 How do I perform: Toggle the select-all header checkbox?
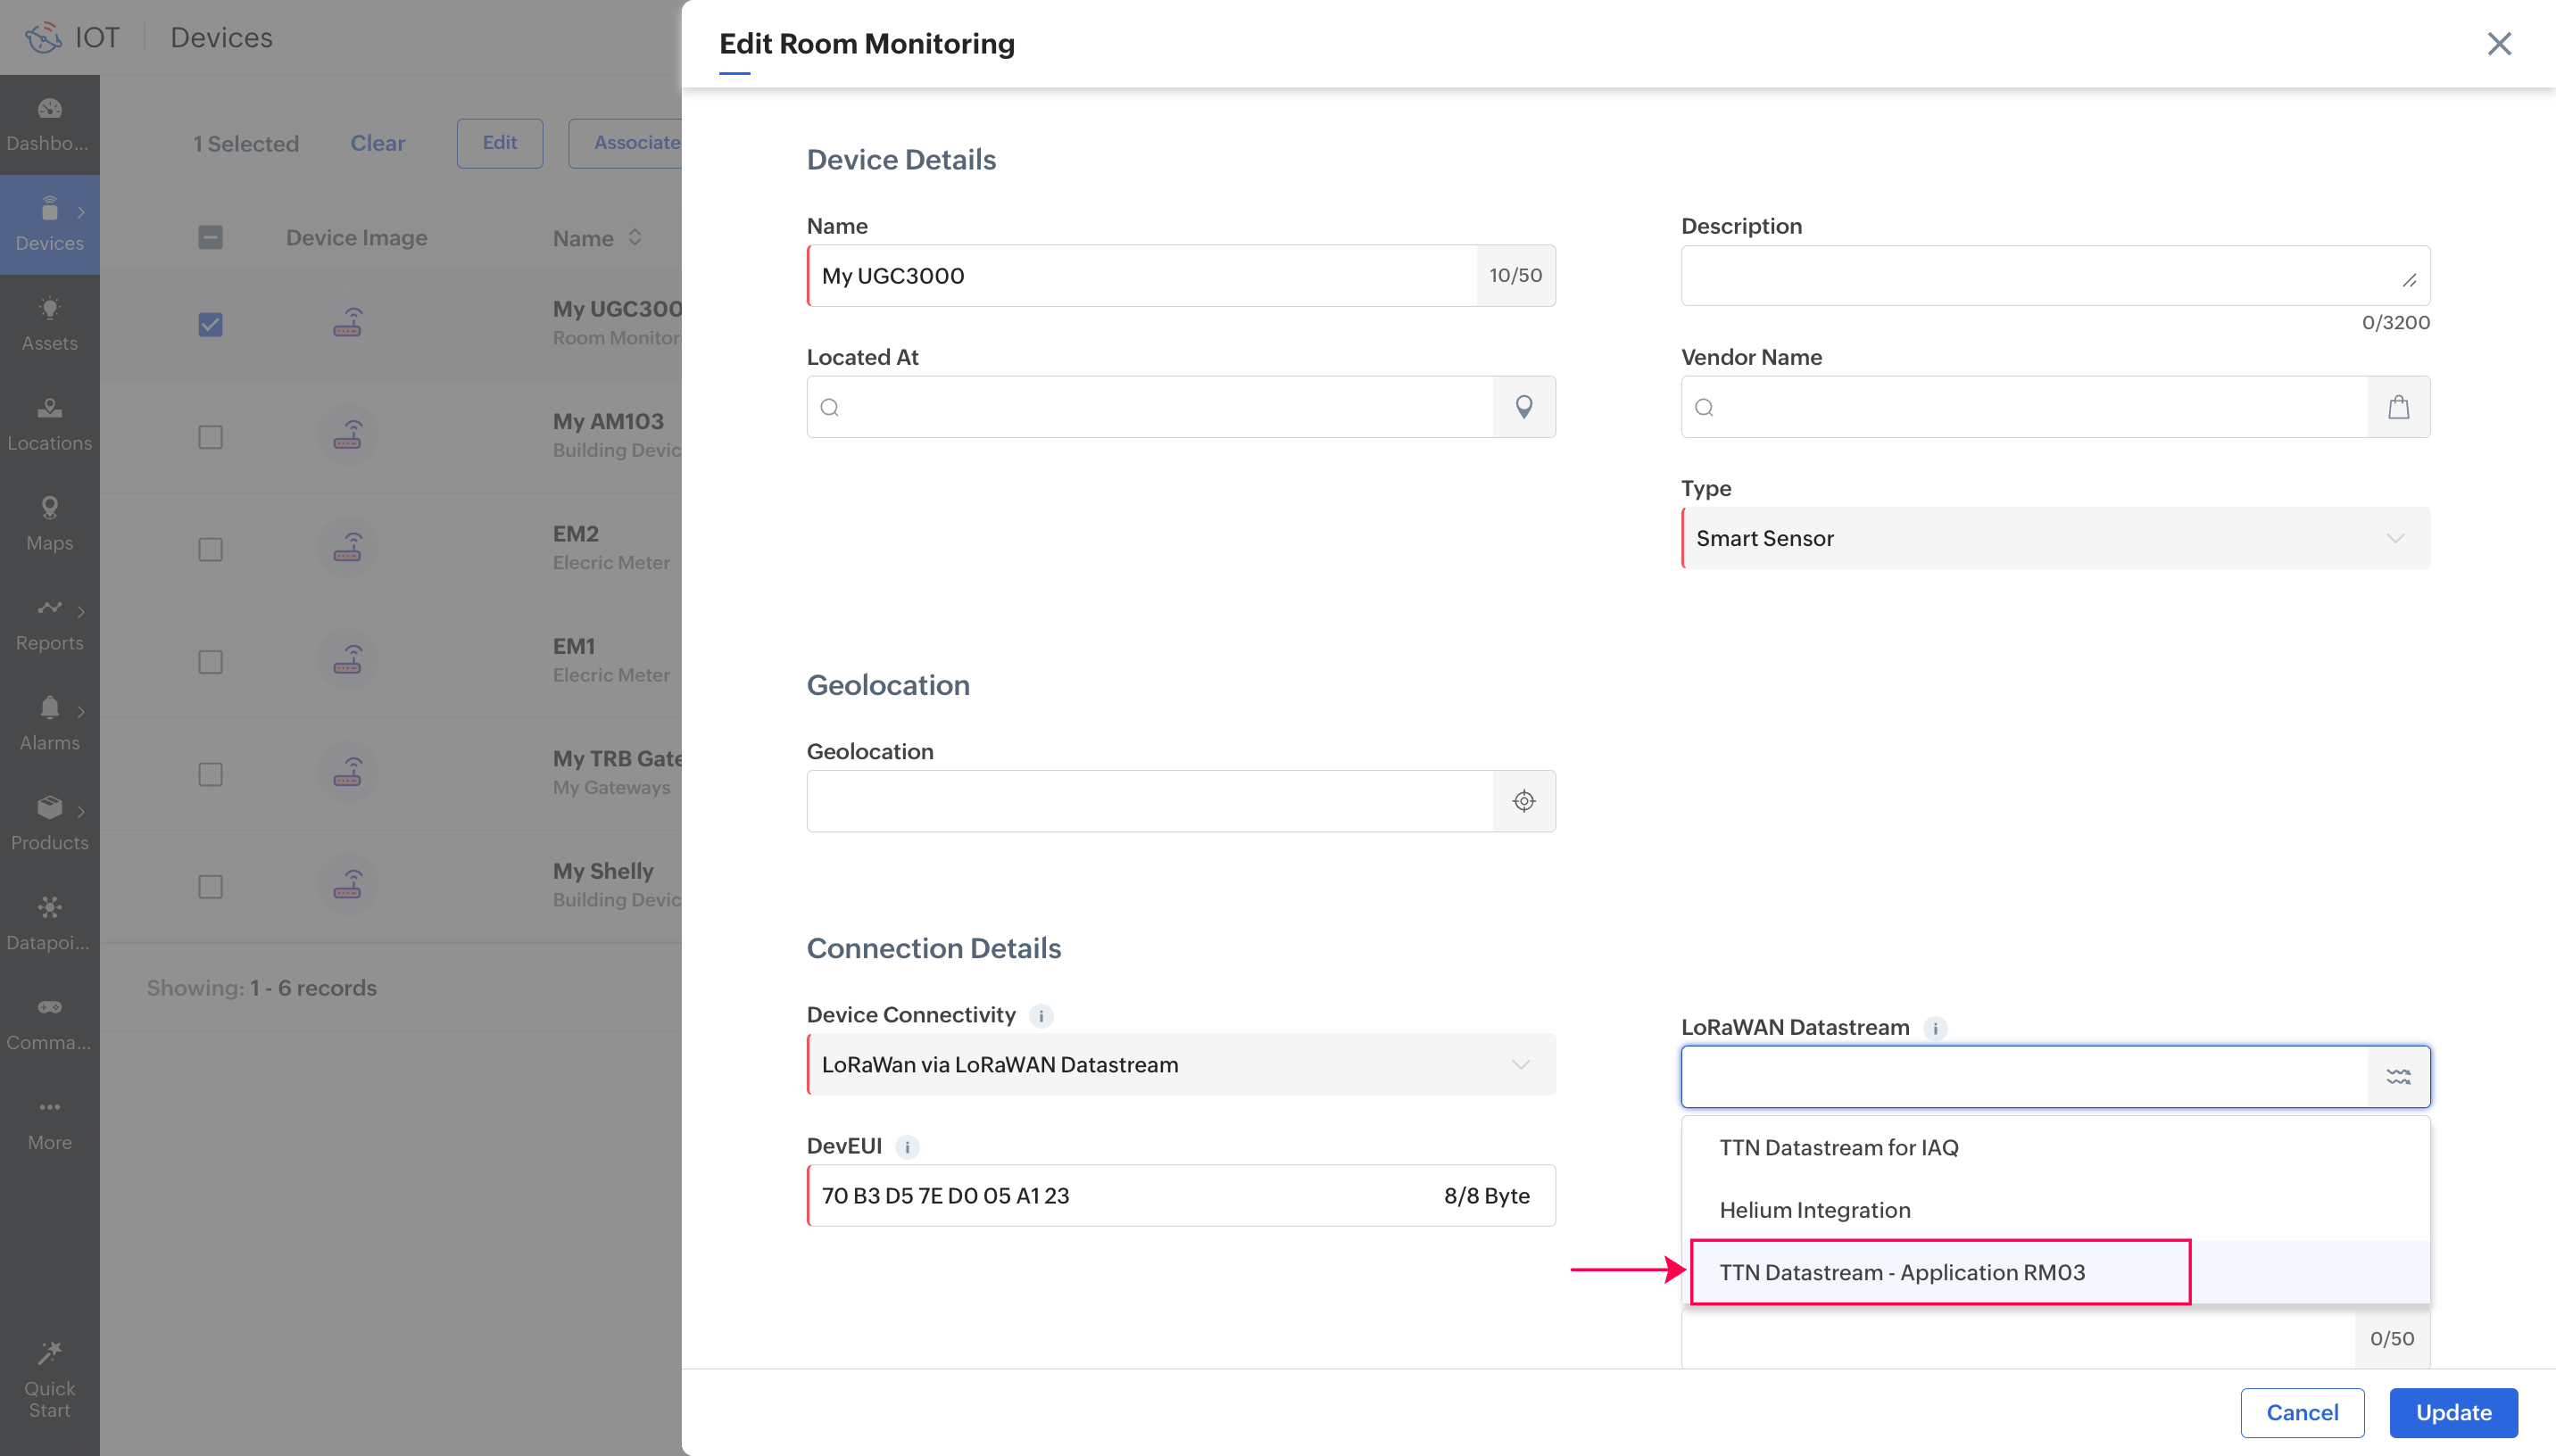coord(210,237)
